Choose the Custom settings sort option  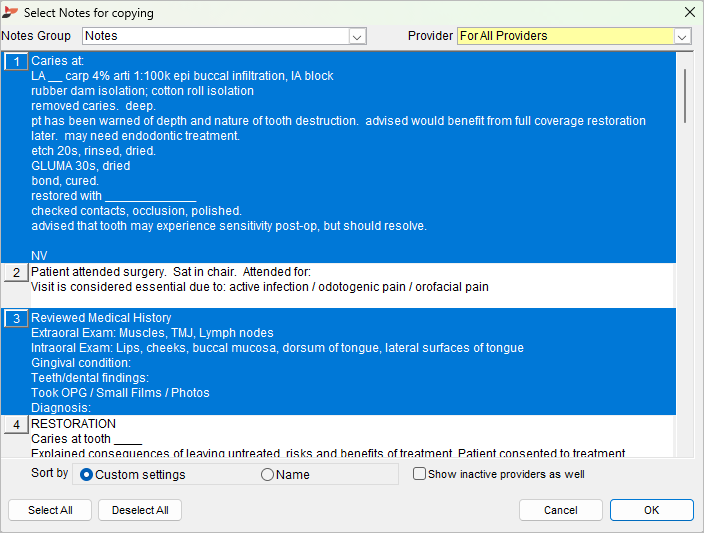132,475
